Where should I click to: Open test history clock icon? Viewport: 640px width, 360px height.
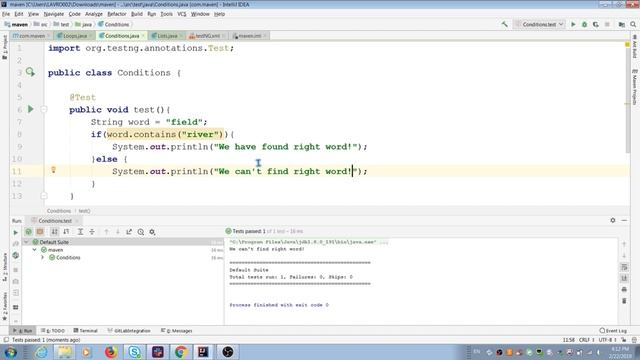point(141,232)
